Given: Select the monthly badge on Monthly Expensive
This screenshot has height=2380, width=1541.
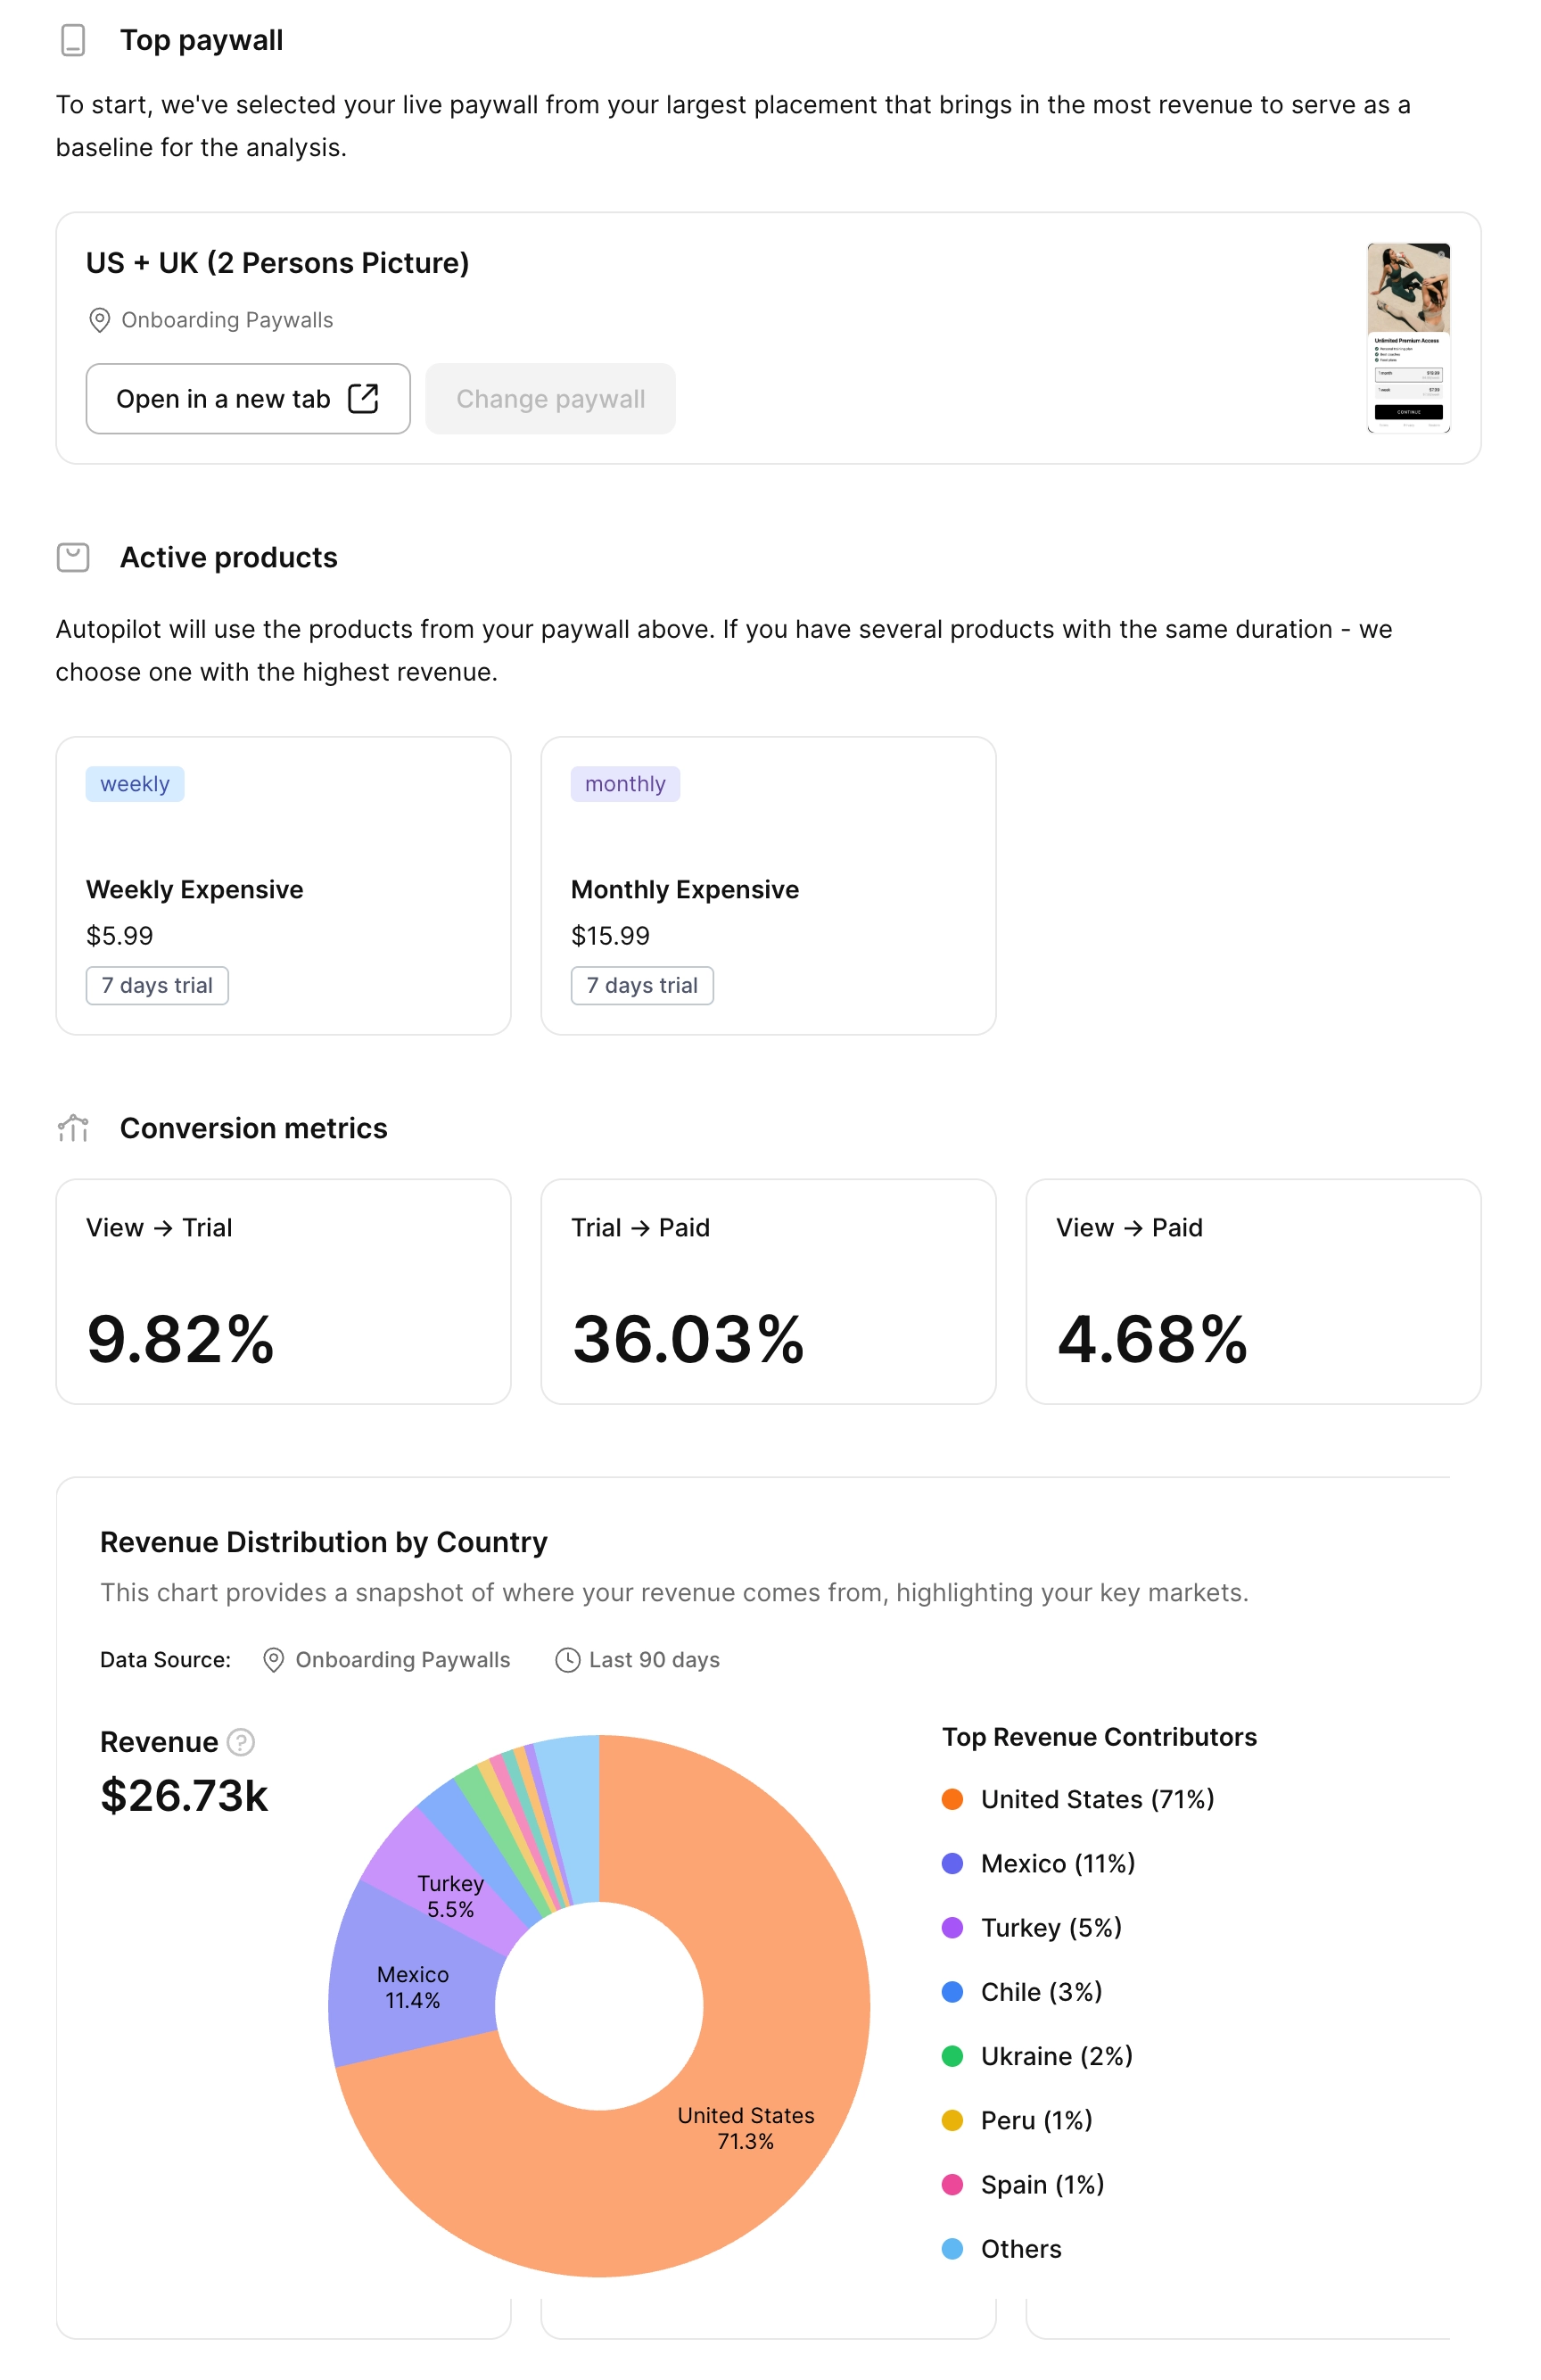Looking at the screenshot, I should (625, 784).
